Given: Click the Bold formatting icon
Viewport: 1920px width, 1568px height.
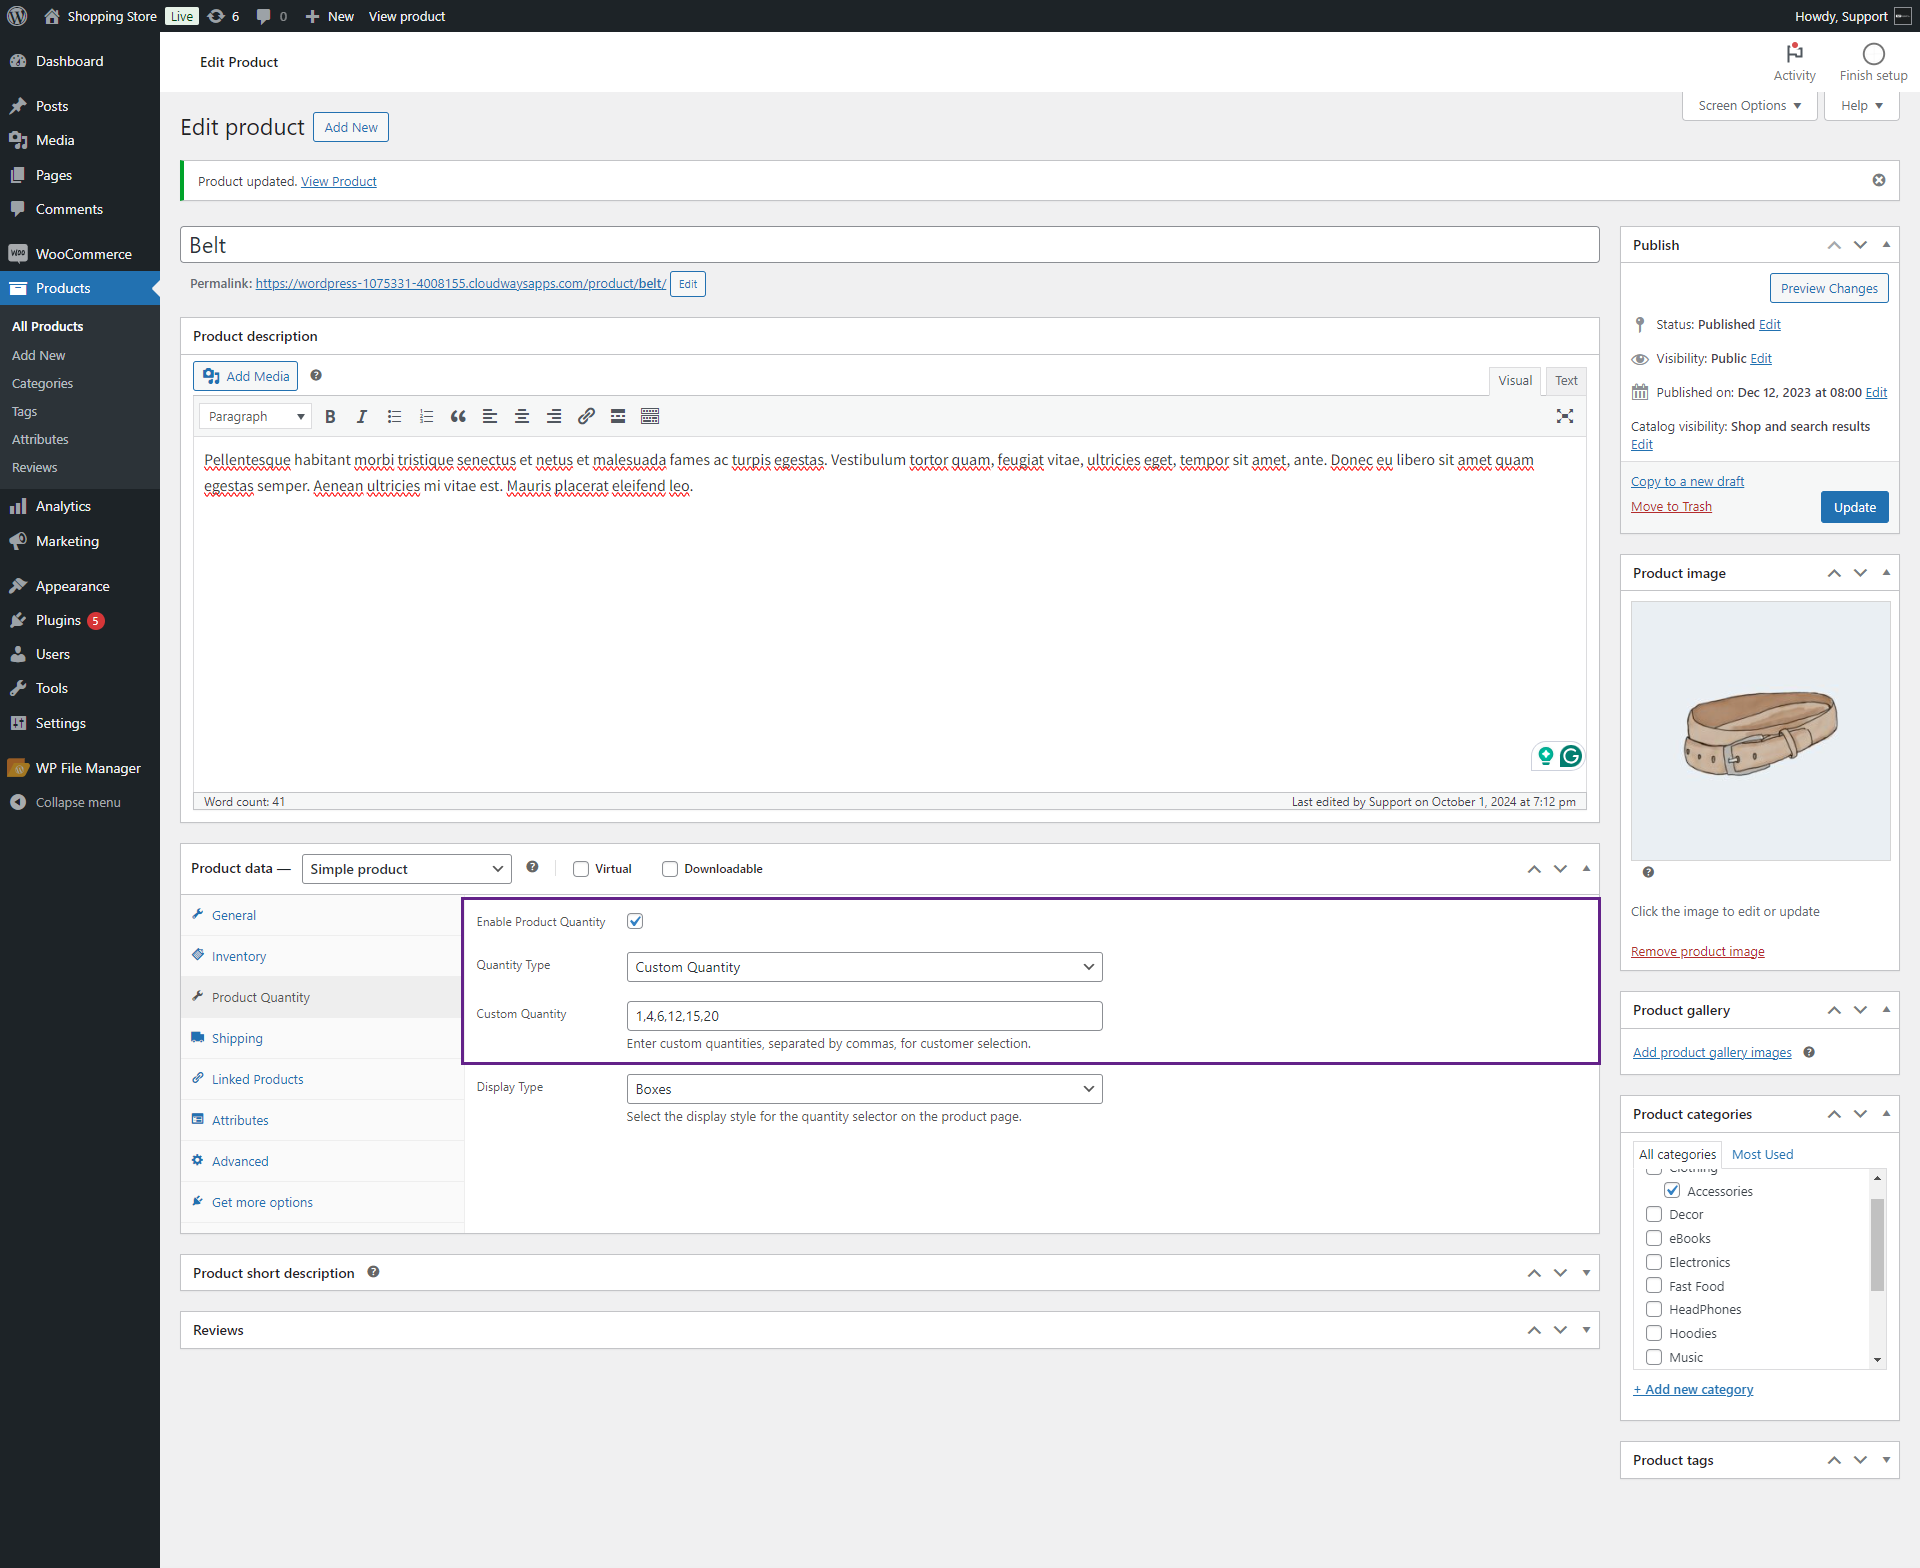Looking at the screenshot, I should [330, 417].
